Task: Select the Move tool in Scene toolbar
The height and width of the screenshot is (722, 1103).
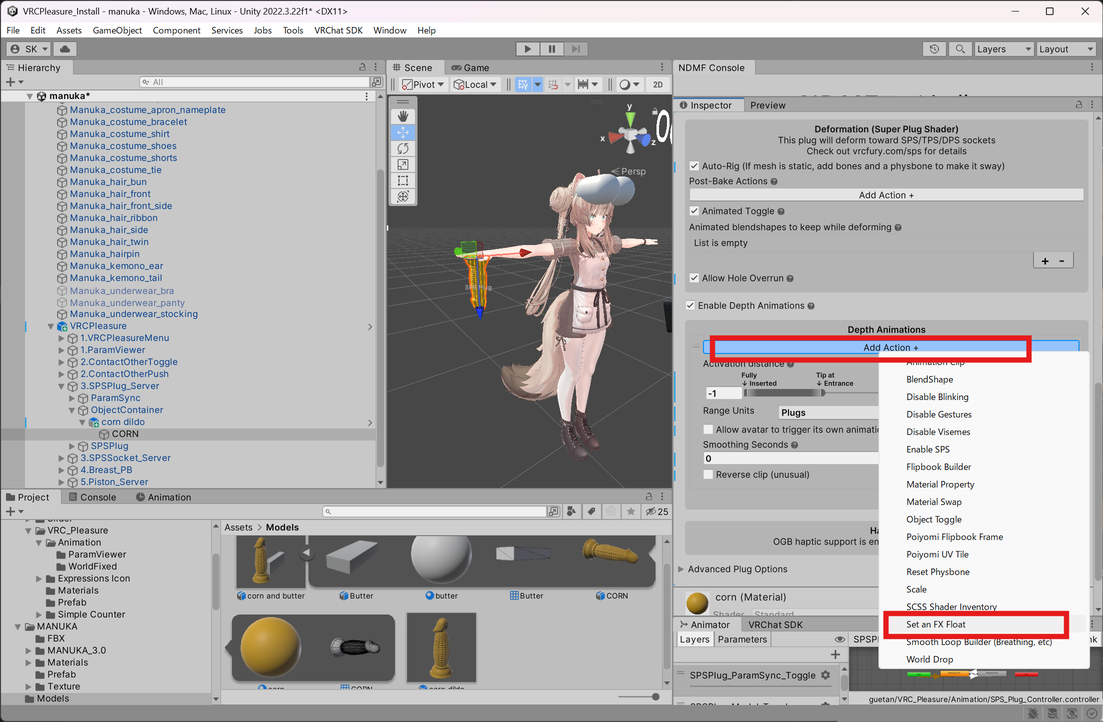Action: pos(403,132)
